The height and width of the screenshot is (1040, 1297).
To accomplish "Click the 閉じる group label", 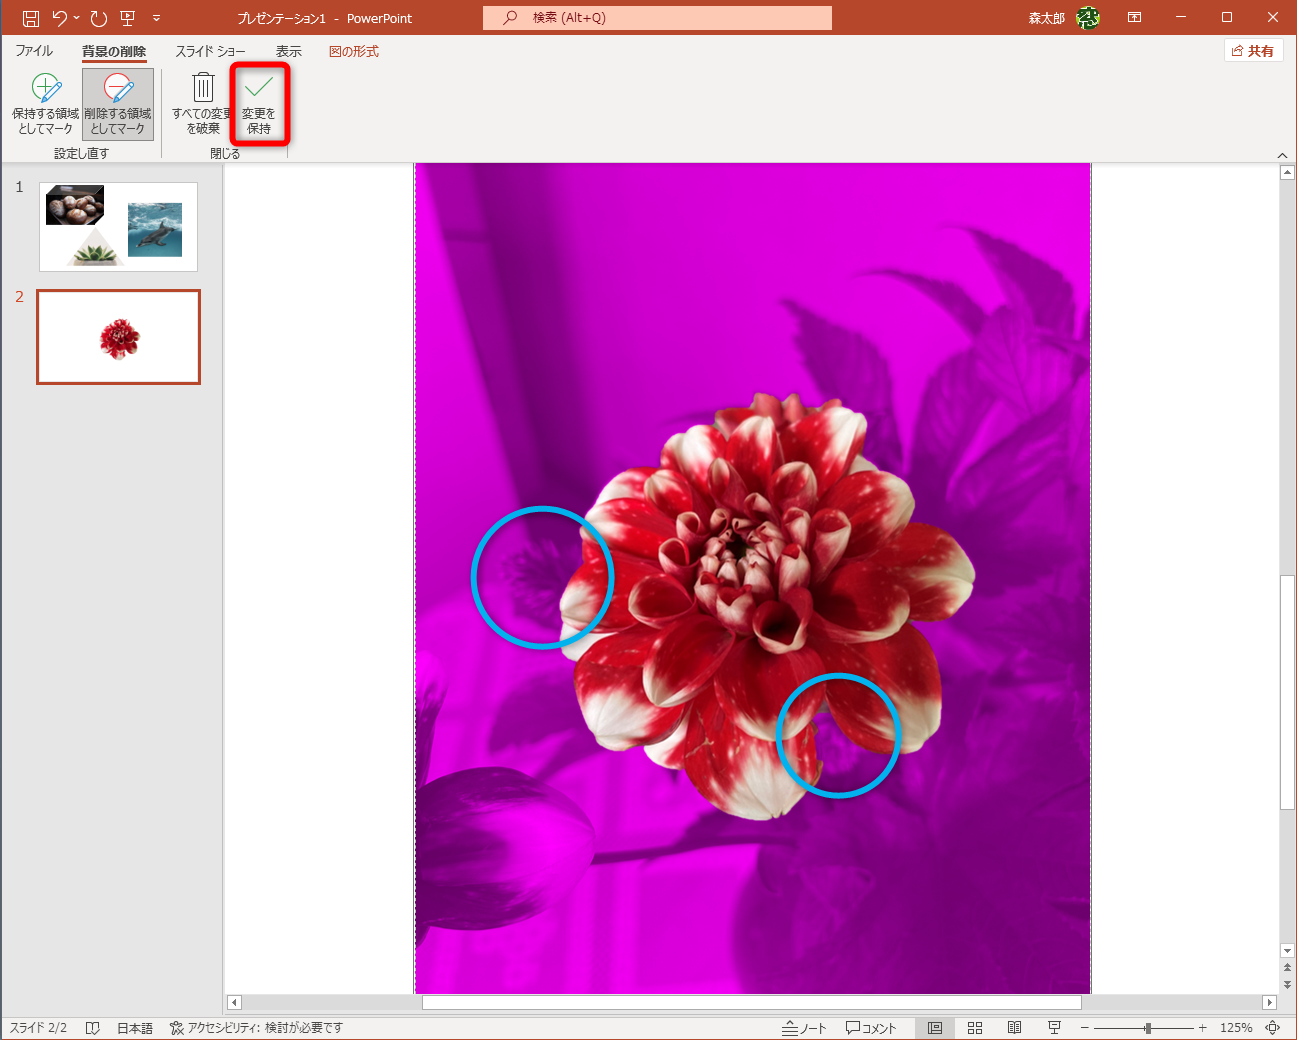I will tap(225, 153).
